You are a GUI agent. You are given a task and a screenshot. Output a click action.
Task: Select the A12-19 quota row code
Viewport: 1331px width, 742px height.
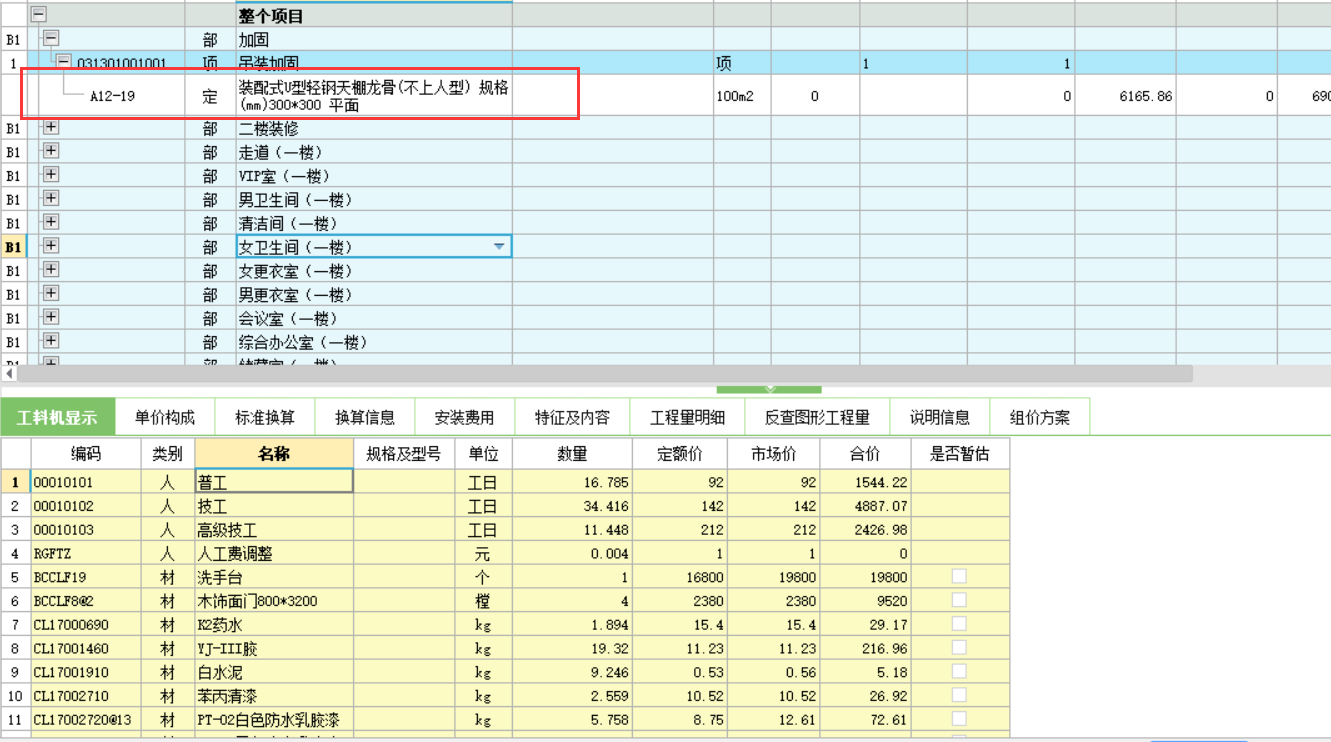112,97
